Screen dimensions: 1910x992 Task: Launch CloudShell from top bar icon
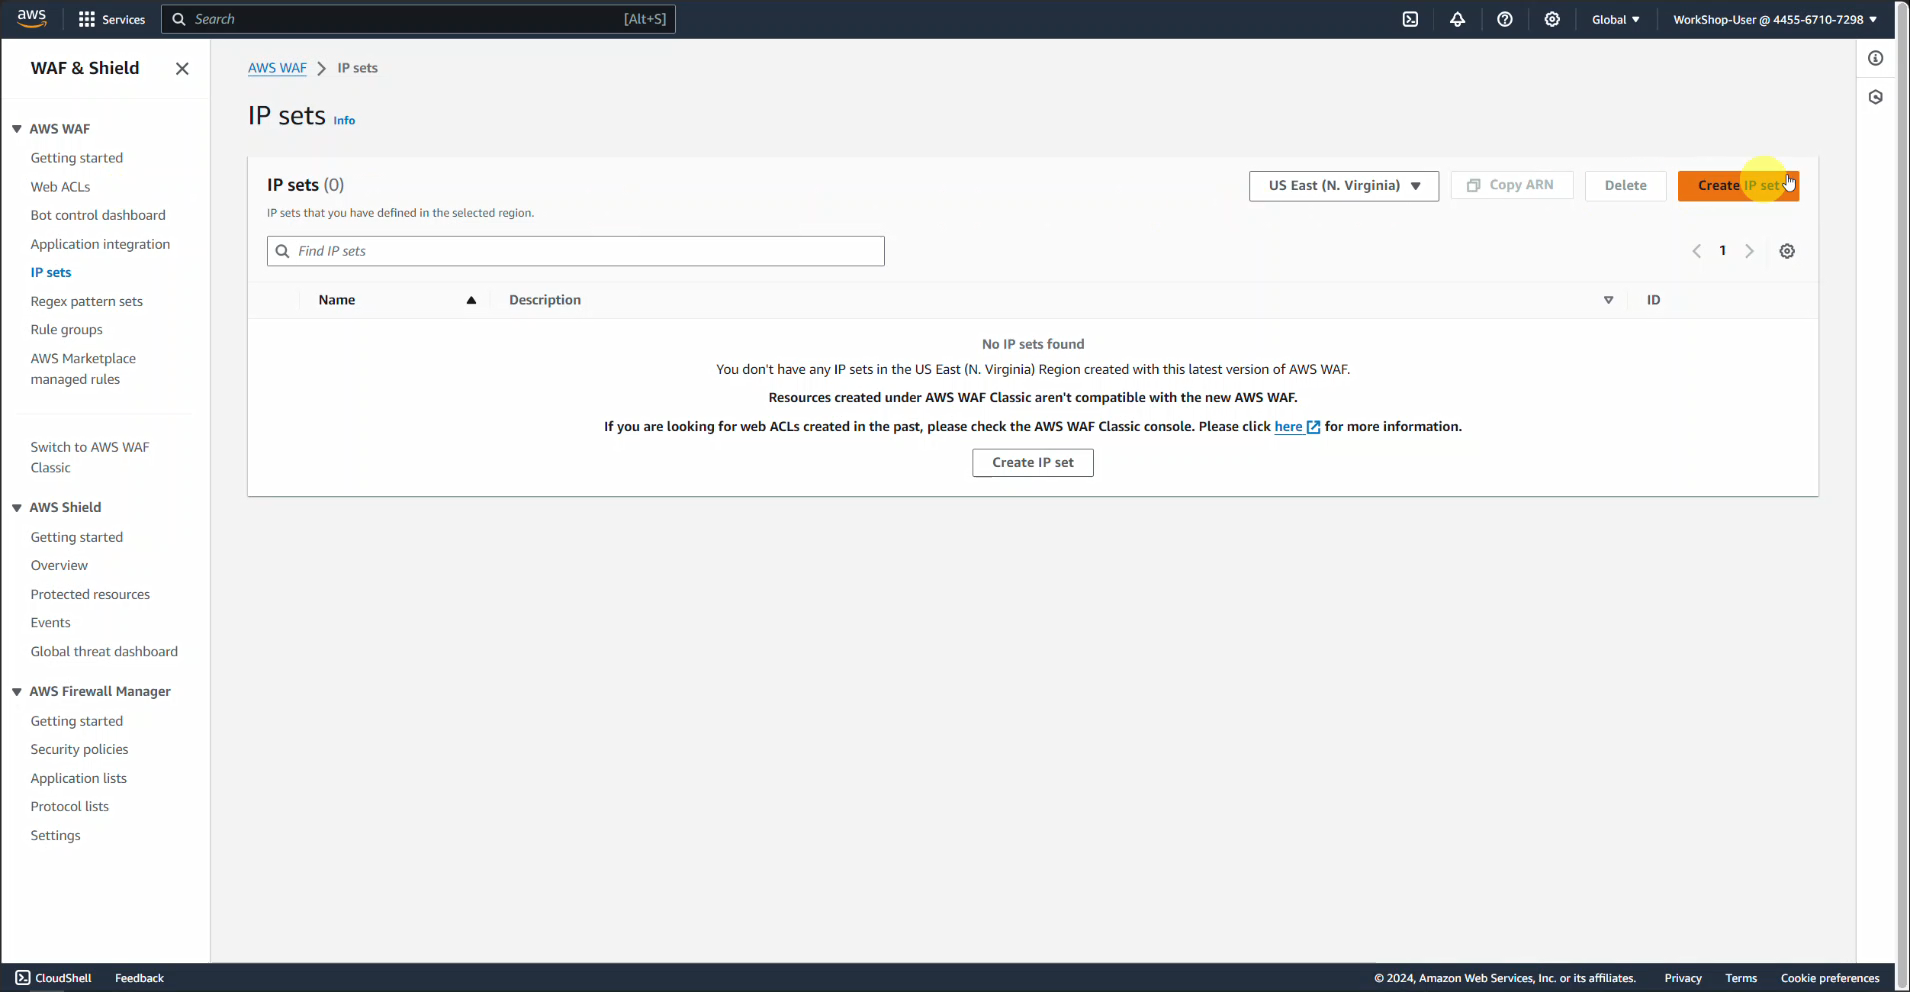1410,19
